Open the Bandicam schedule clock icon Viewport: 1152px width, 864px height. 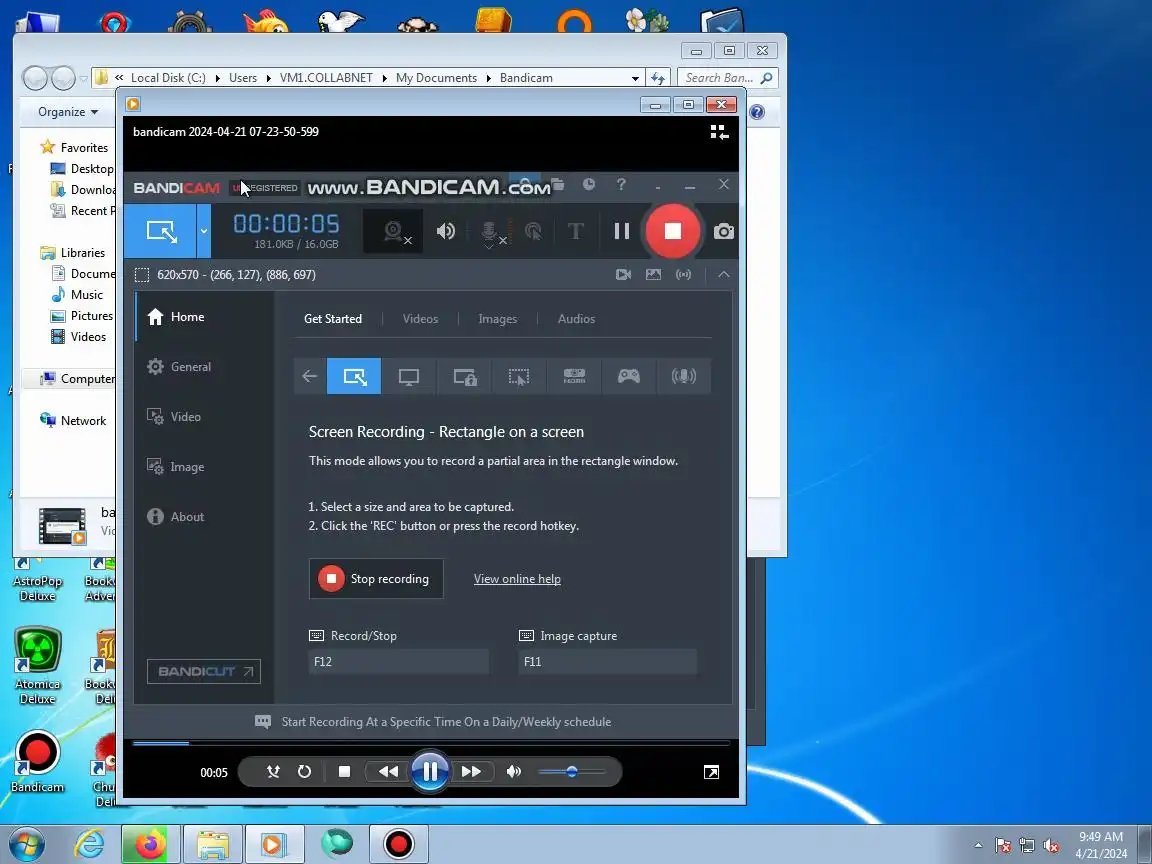coord(589,184)
